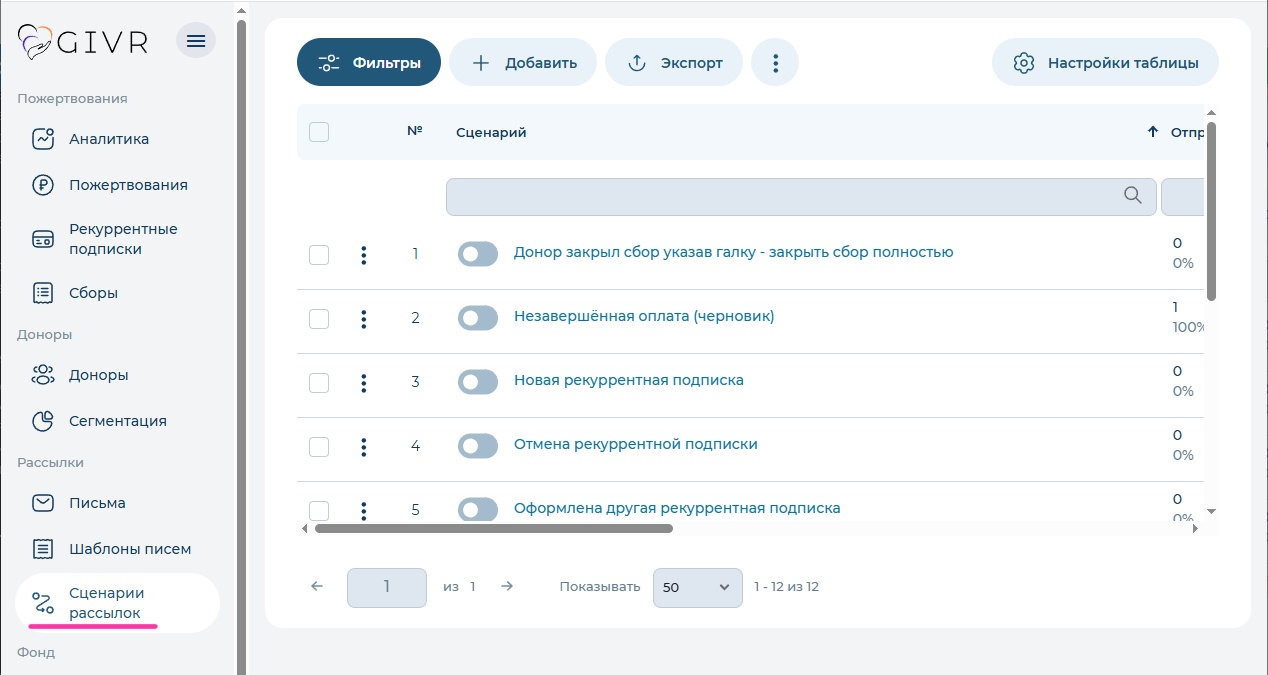Open Письма via its envelope icon
1268x675 pixels.
pyautogui.click(x=42, y=502)
